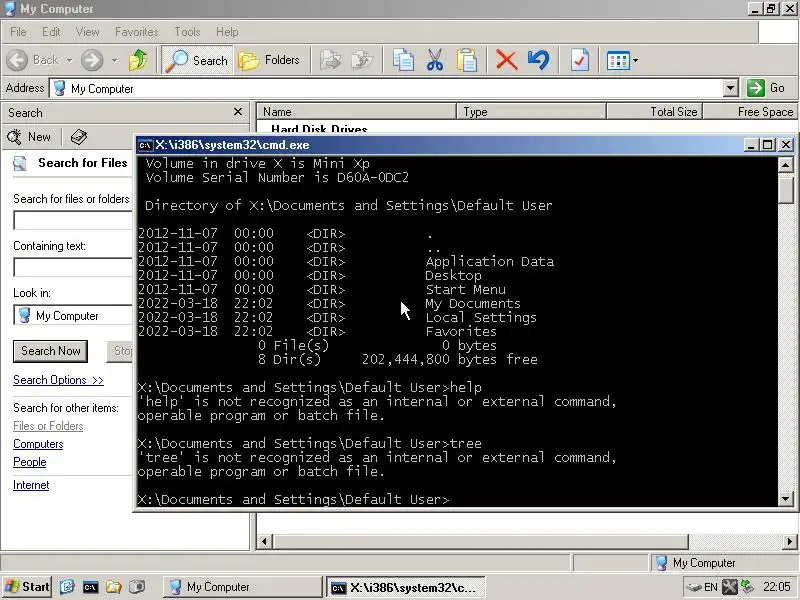The height and width of the screenshot is (600, 800).
Task: Click the People link
Action: 30,462
